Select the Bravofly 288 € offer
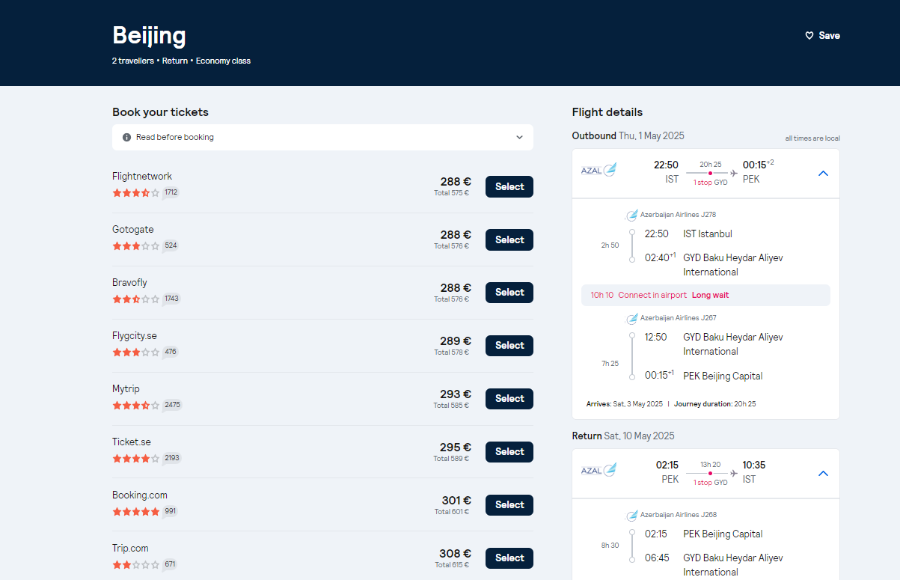Screen dimensions: 900x580 tap(509, 292)
